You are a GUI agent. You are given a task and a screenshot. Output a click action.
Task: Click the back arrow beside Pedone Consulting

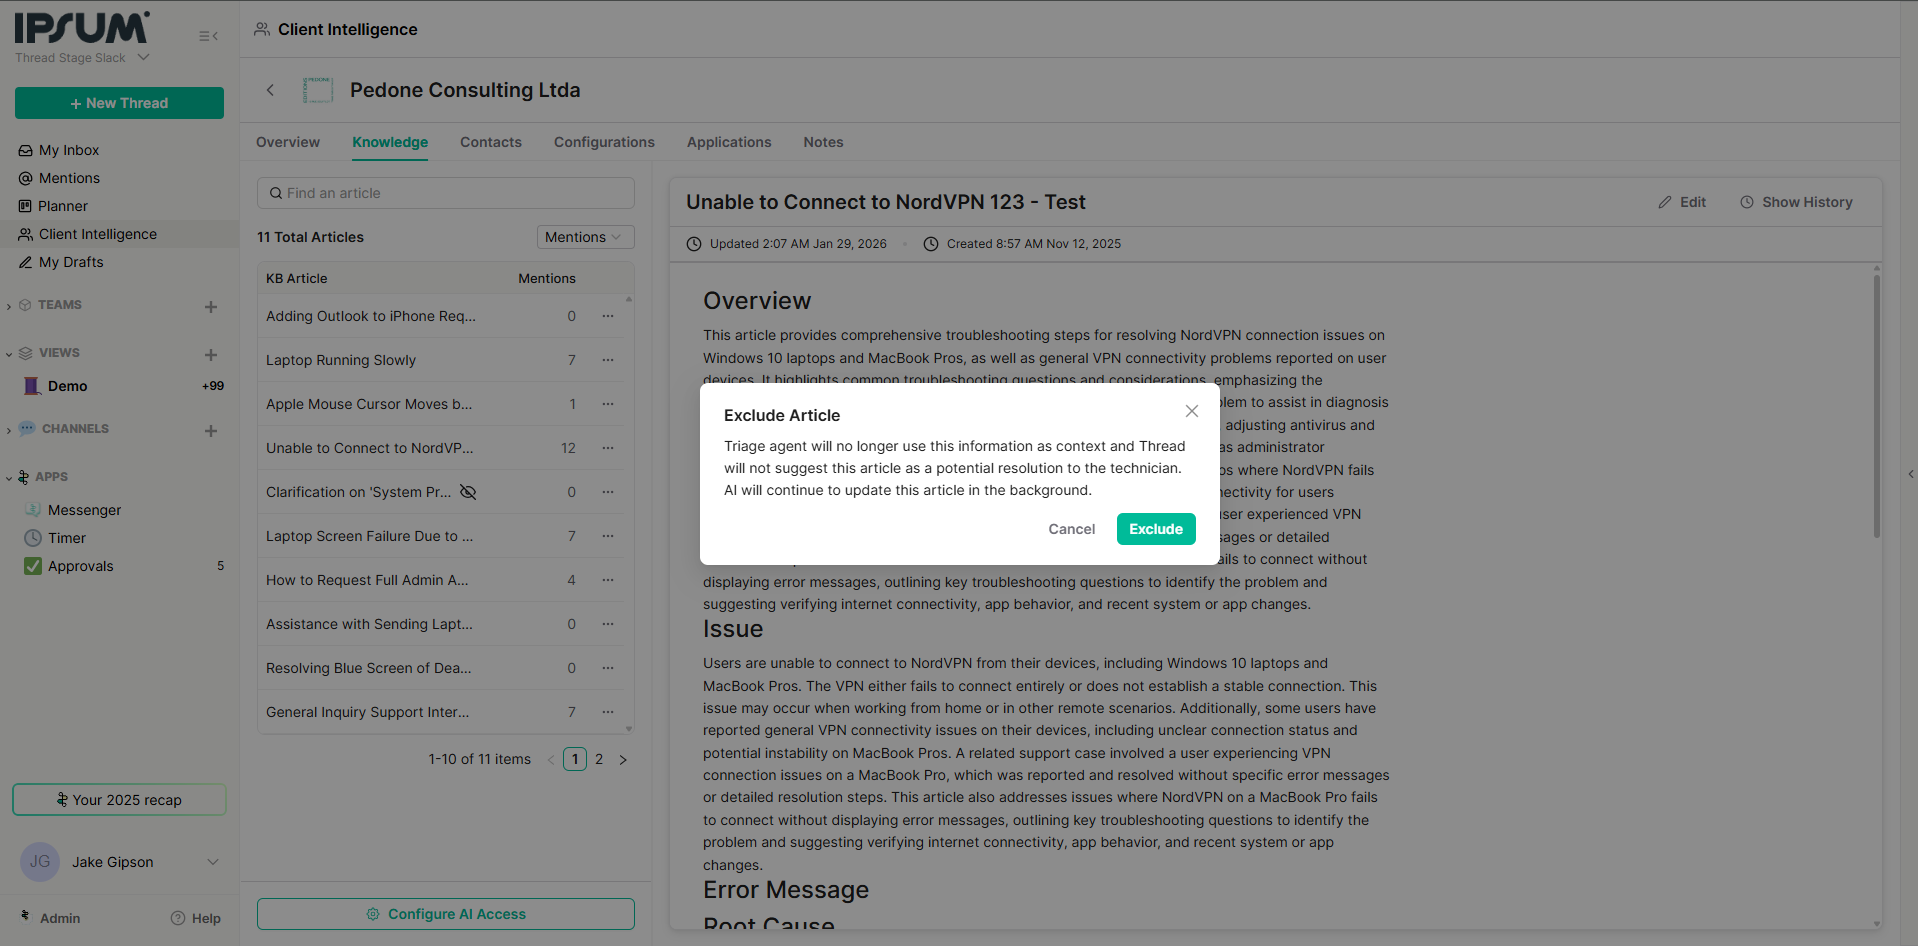pos(270,90)
